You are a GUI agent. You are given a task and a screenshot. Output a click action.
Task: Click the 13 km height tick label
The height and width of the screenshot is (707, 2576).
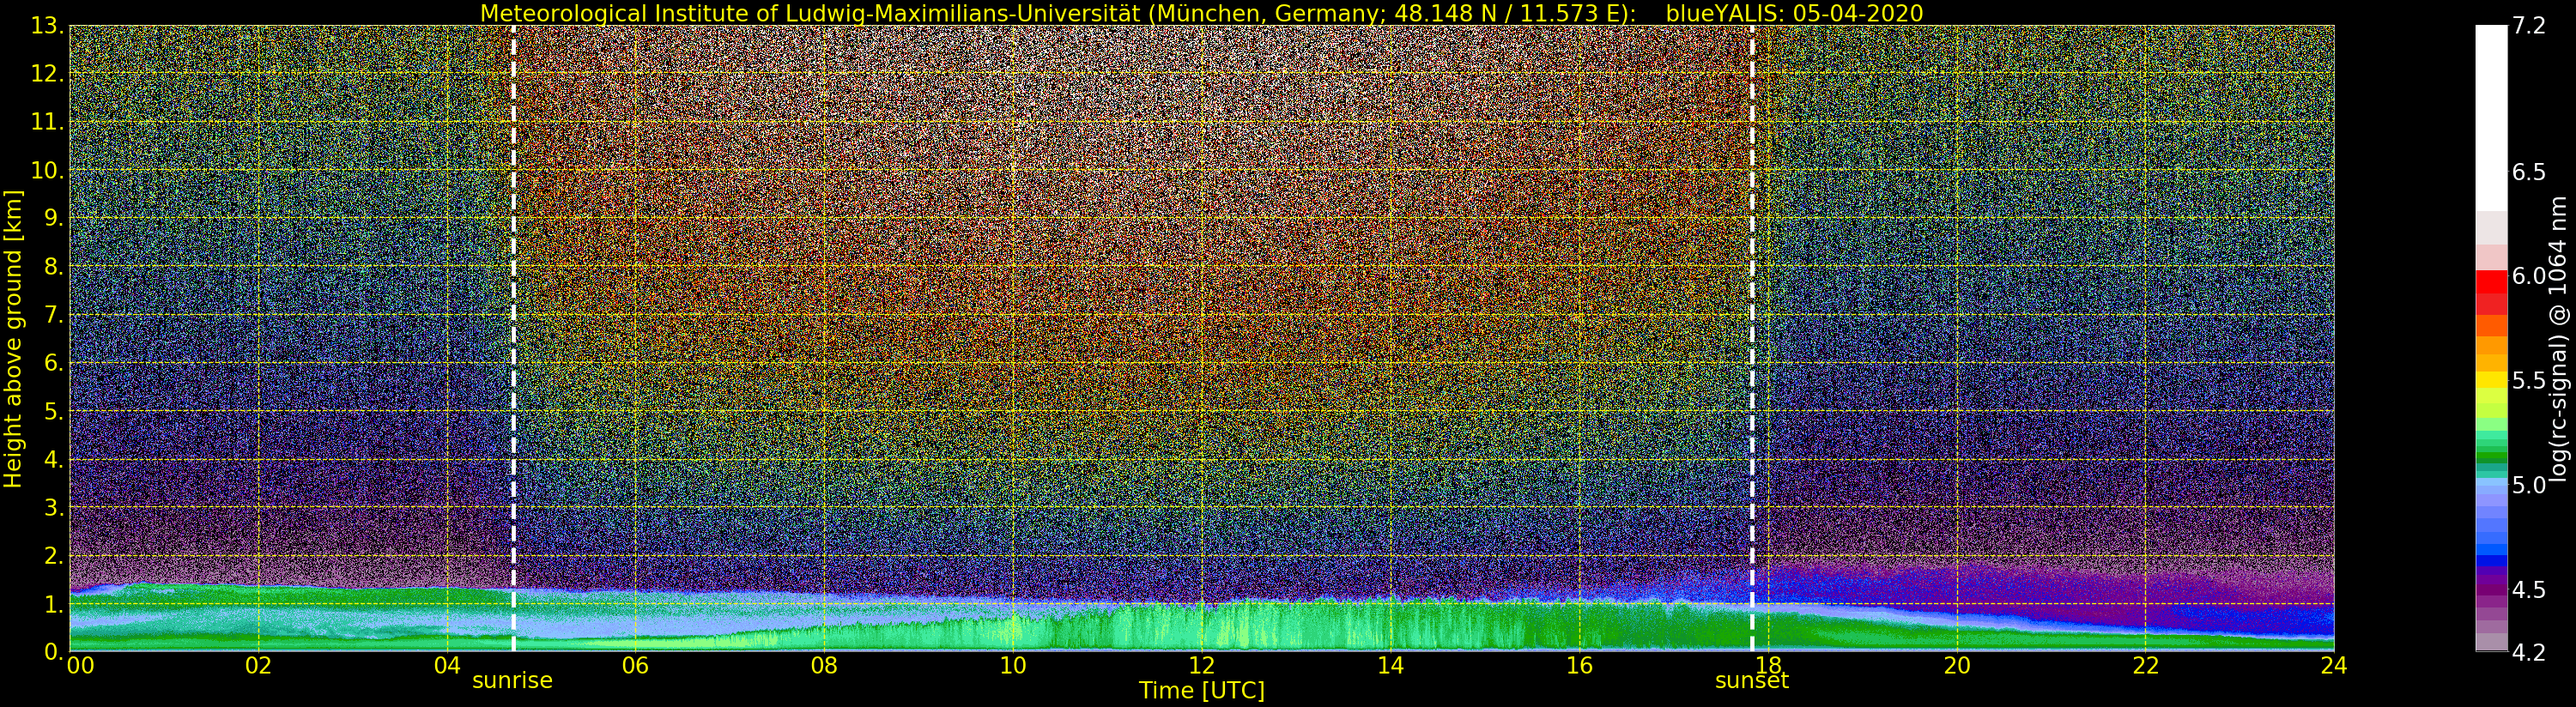47,27
